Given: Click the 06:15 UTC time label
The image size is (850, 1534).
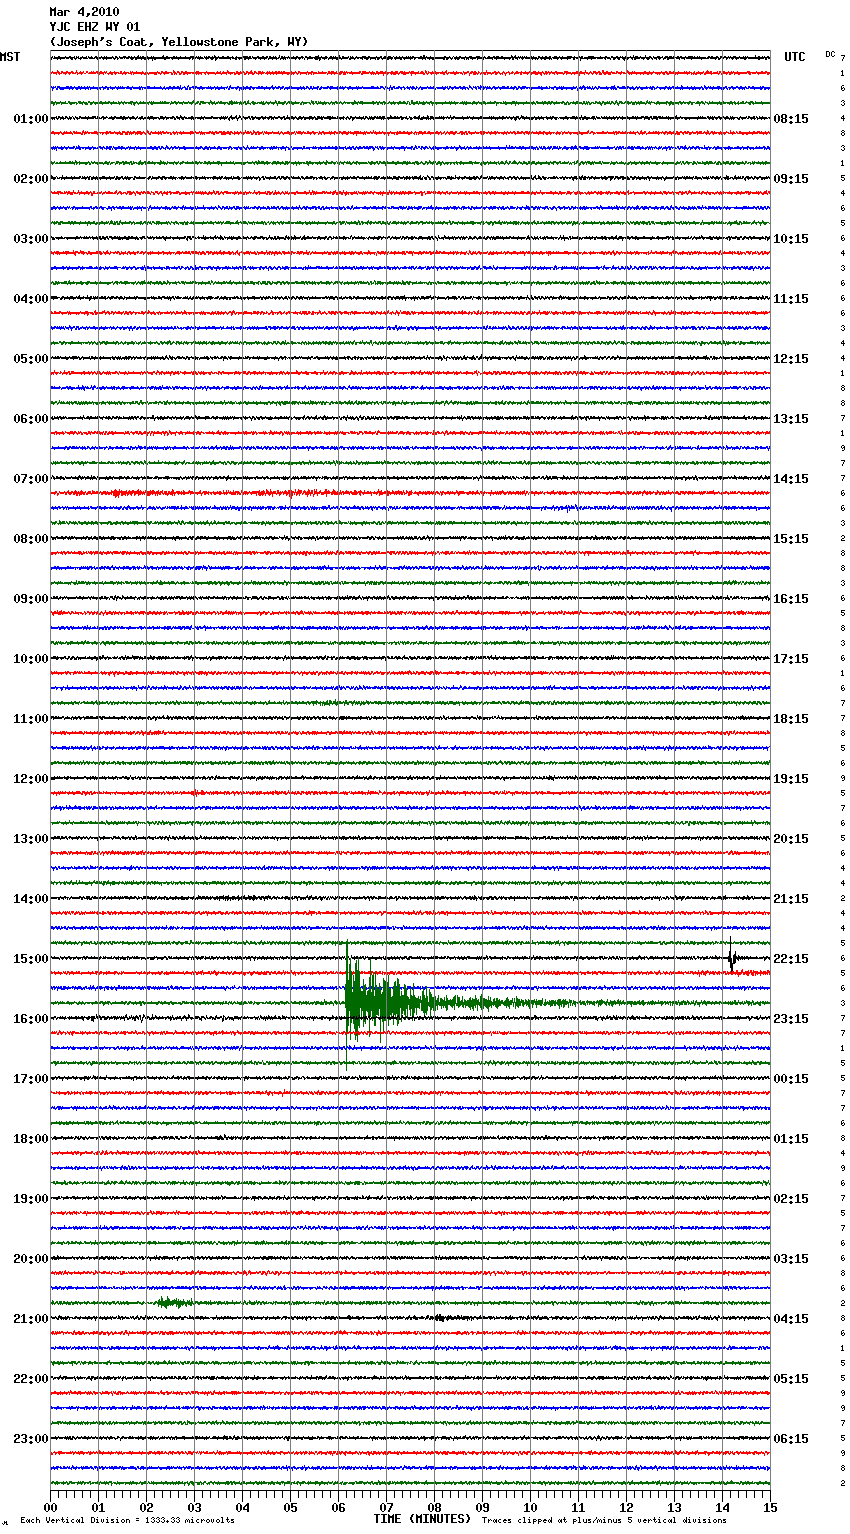Looking at the screenshot, I should 791,1439.
